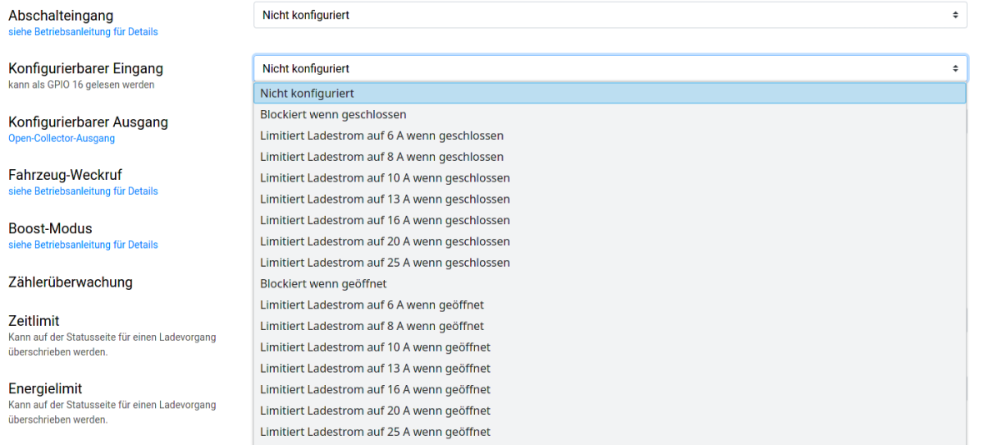Select limit 20 A wenn geöffnet
Image resolution: width=1000 pixels, height=445 pixels.
375,410
